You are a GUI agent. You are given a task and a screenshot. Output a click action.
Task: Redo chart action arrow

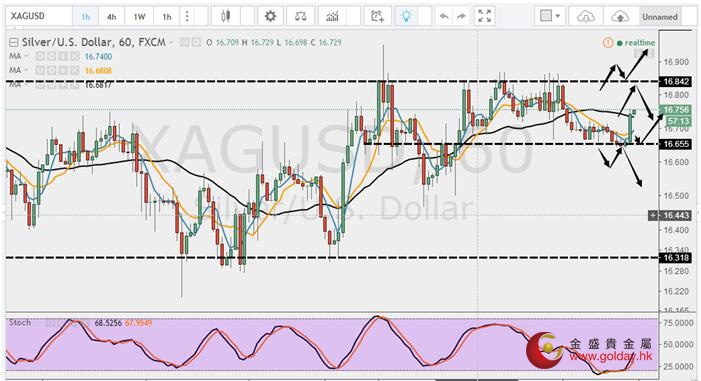pyautogui.click(x=461, y=17)
